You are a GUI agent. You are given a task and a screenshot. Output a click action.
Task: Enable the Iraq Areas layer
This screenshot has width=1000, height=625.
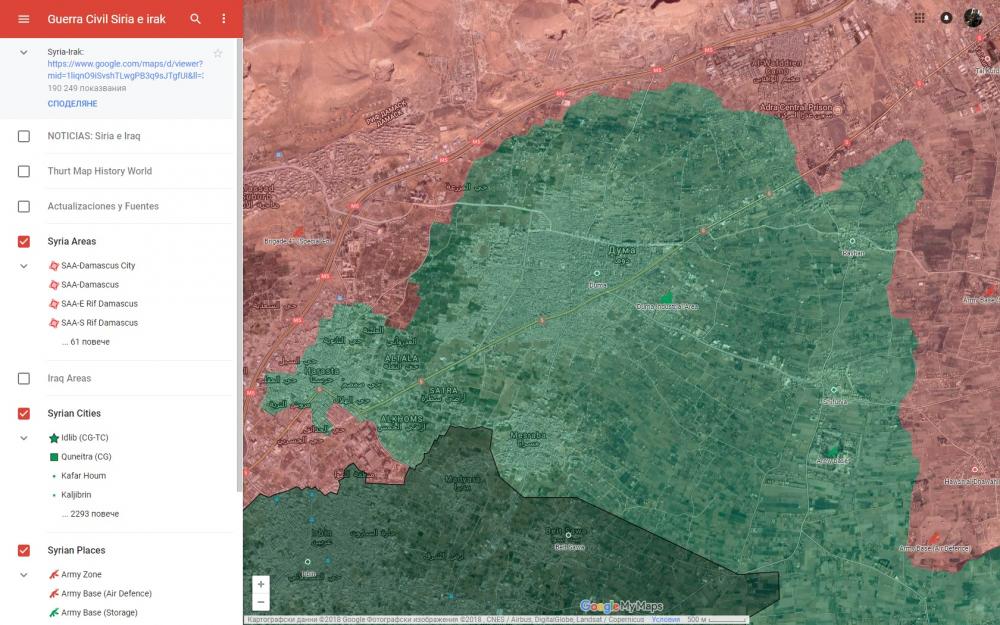pyautogui.click(x=24, y=378)
